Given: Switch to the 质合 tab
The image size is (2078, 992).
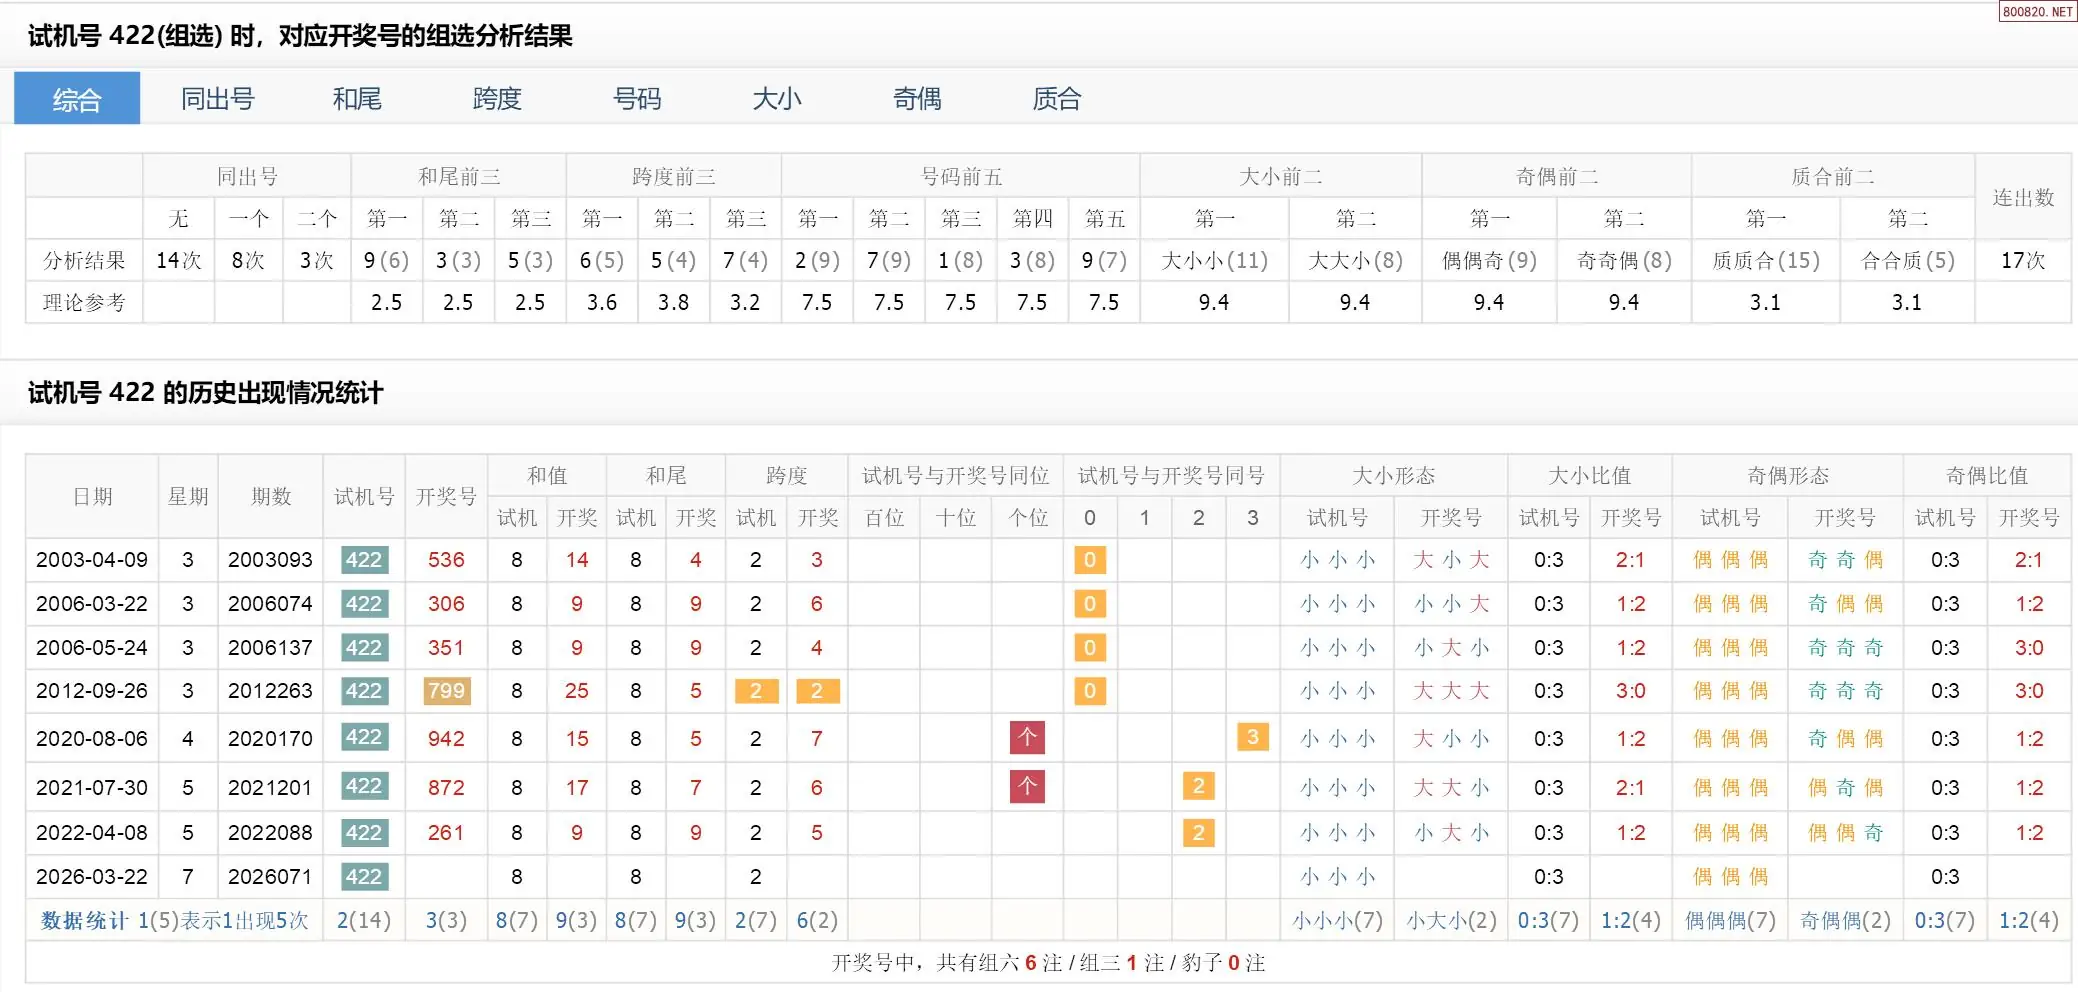Looking at the screenshot, I should click(x=1057, y=99).
